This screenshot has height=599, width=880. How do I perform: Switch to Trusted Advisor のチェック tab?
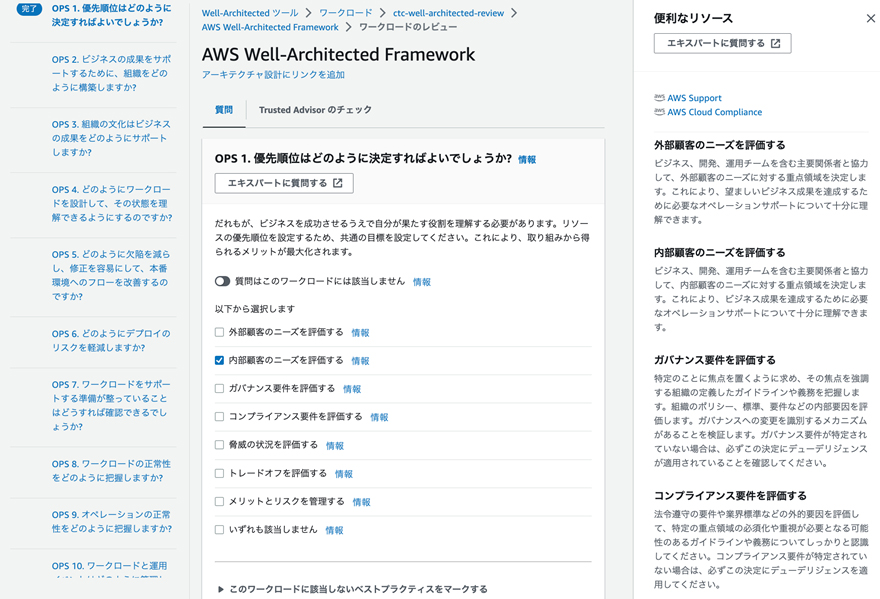click(x=315, y=110)
